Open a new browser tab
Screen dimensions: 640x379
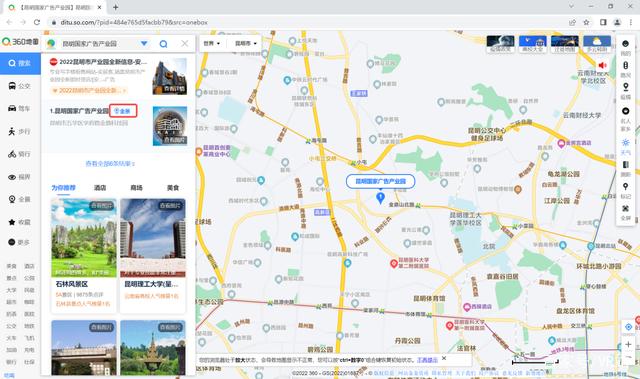coord(116,7)
